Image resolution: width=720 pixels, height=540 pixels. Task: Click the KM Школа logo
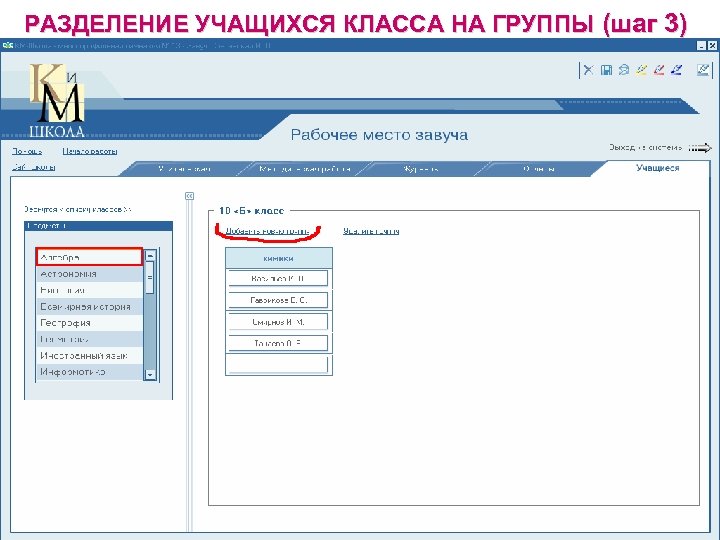(57, 101)
